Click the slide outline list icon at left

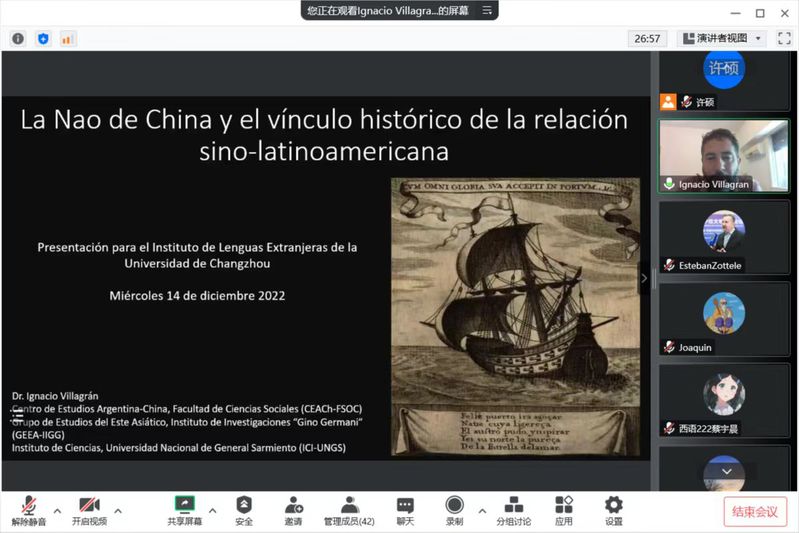click(17, 416)
